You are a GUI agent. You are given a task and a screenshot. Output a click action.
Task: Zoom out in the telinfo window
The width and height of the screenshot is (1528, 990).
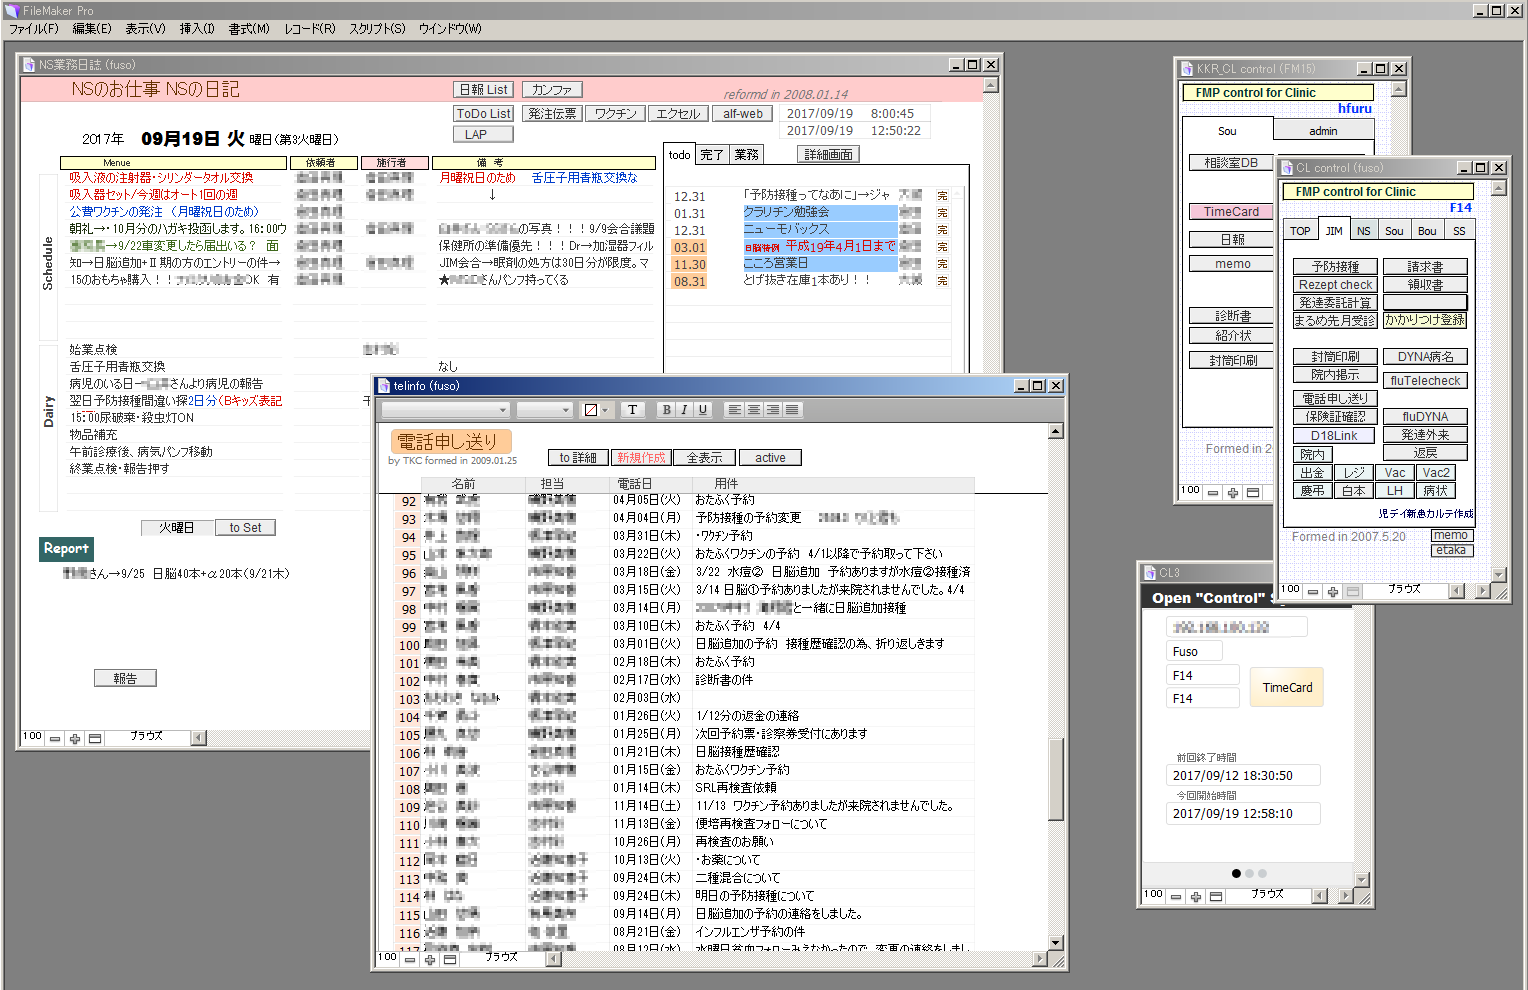[410, 960]
